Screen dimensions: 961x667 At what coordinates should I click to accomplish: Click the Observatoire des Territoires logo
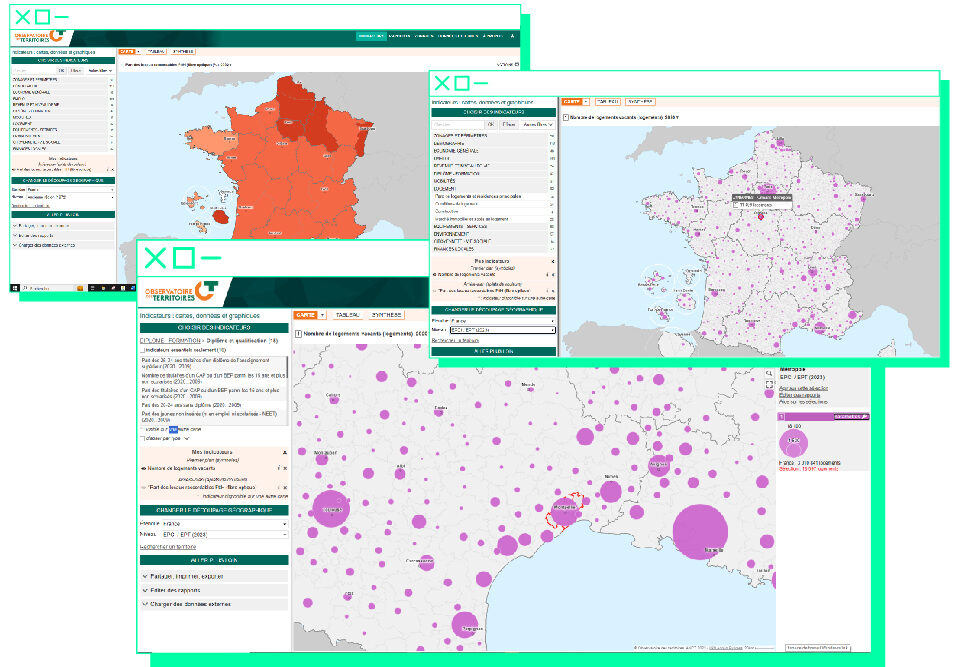point(179,293)
